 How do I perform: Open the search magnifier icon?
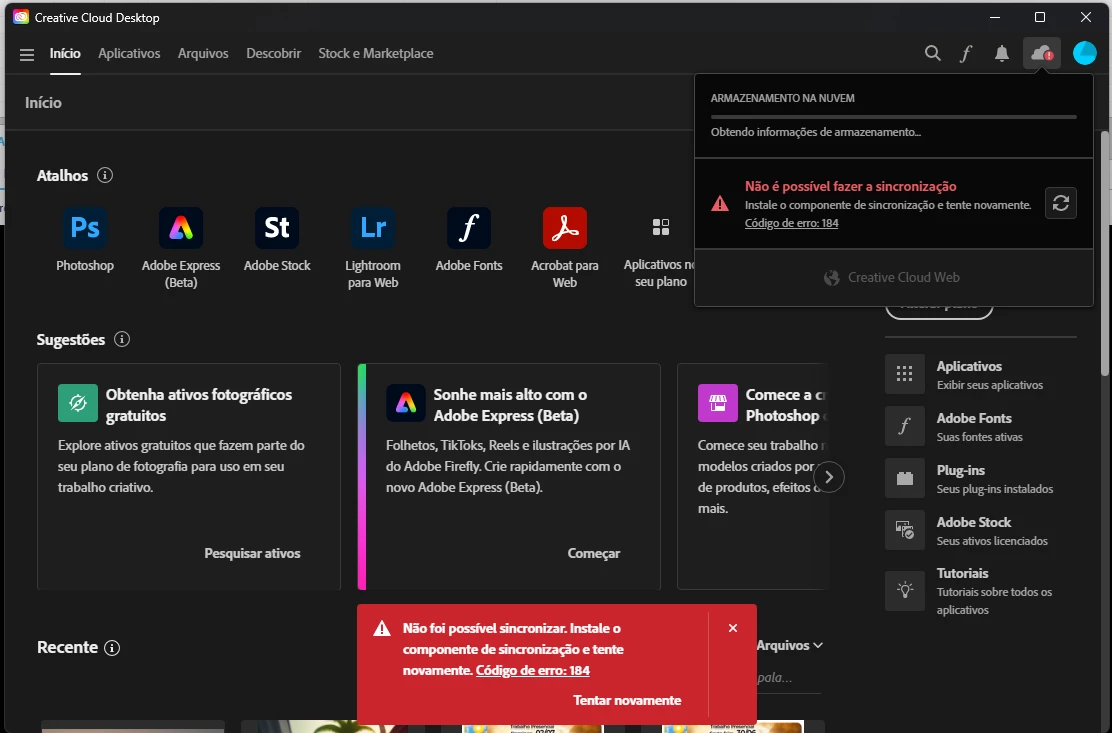coord(933,53)
